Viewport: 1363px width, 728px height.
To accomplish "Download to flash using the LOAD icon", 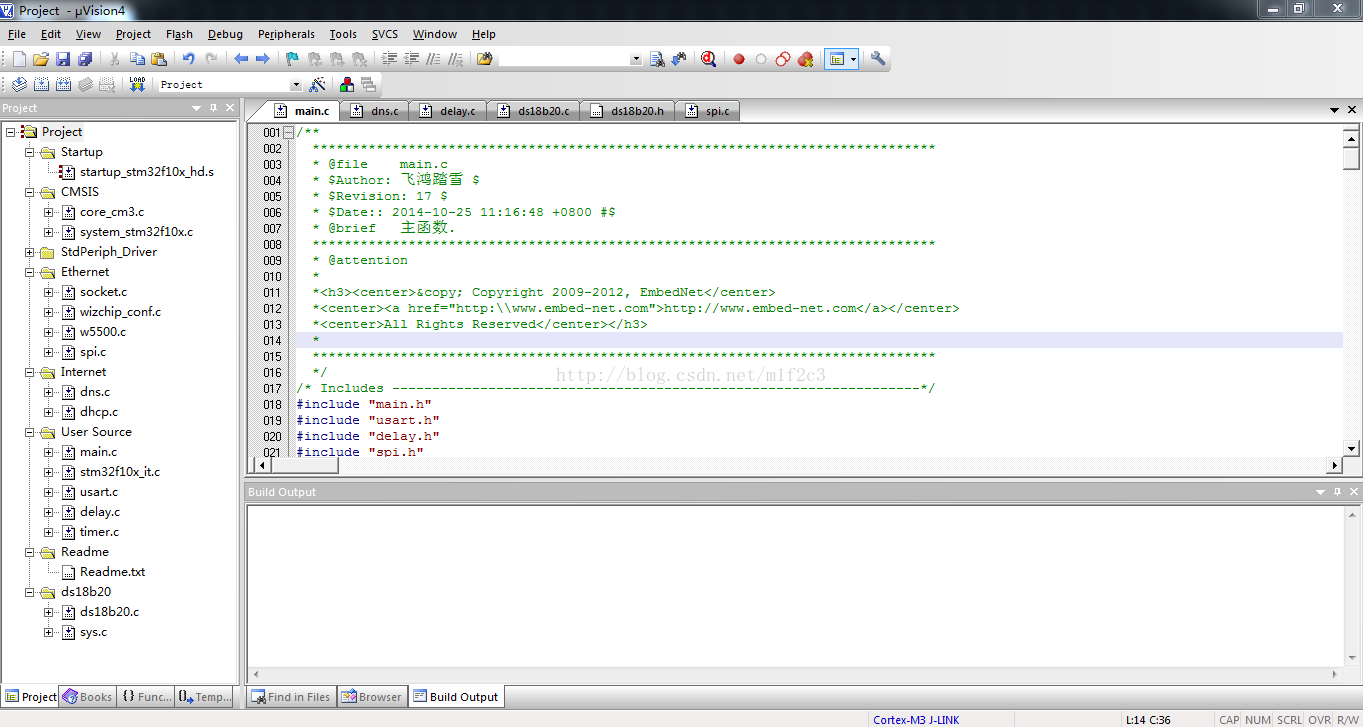I will coord(137,85).
